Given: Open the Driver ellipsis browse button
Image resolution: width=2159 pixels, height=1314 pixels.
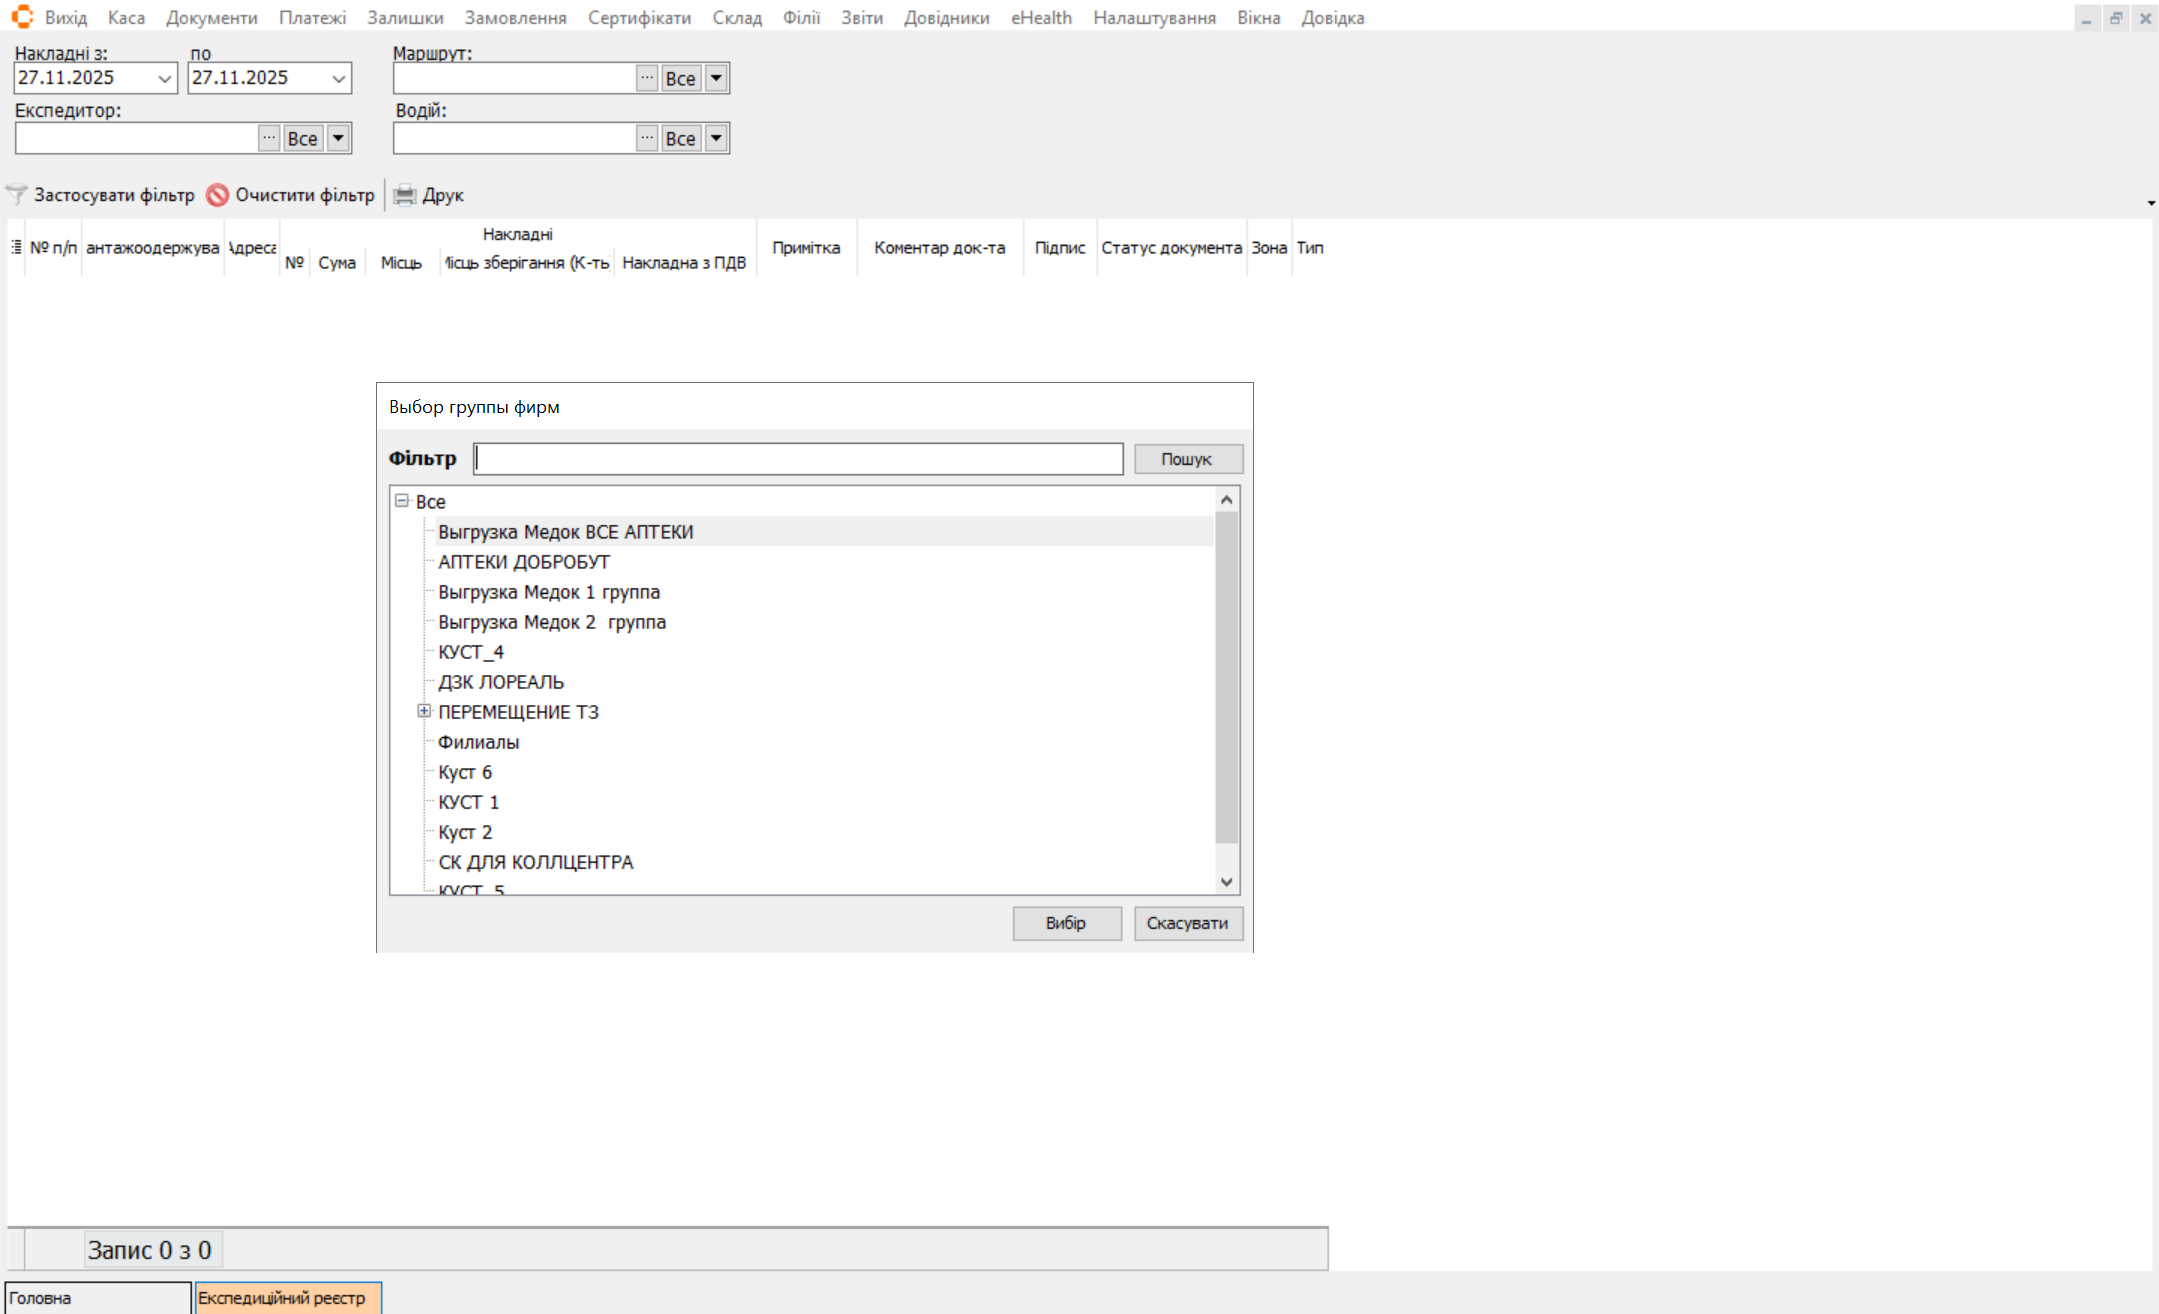Looking at the screenshot, I should pos(647,138).
